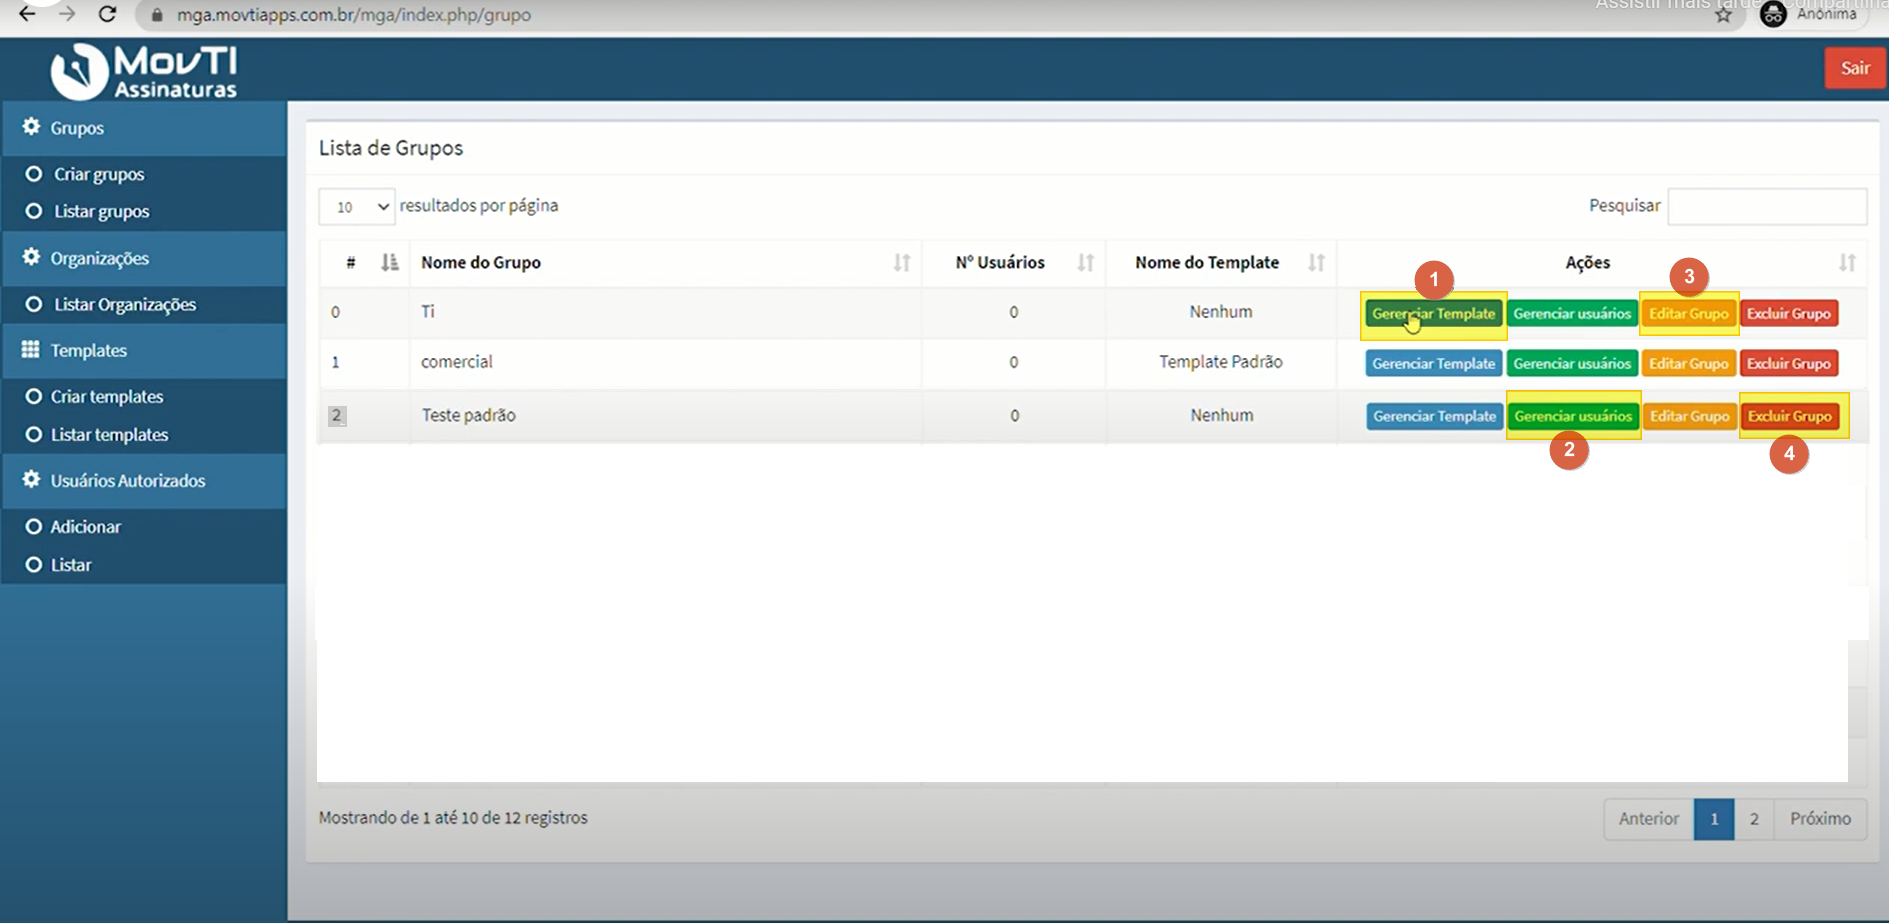Click Excluir Grupo for comercial group
This screenshot has height=923, width=1889.
click(1788, 363)
